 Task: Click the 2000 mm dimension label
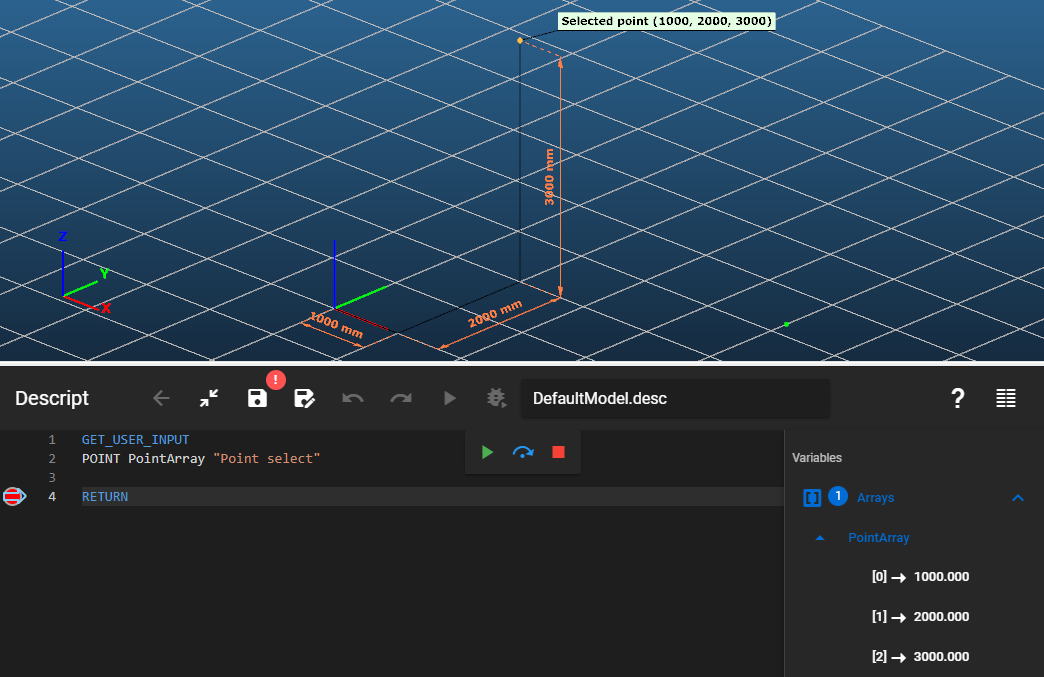pyautogui.click(x=495, y=314)
